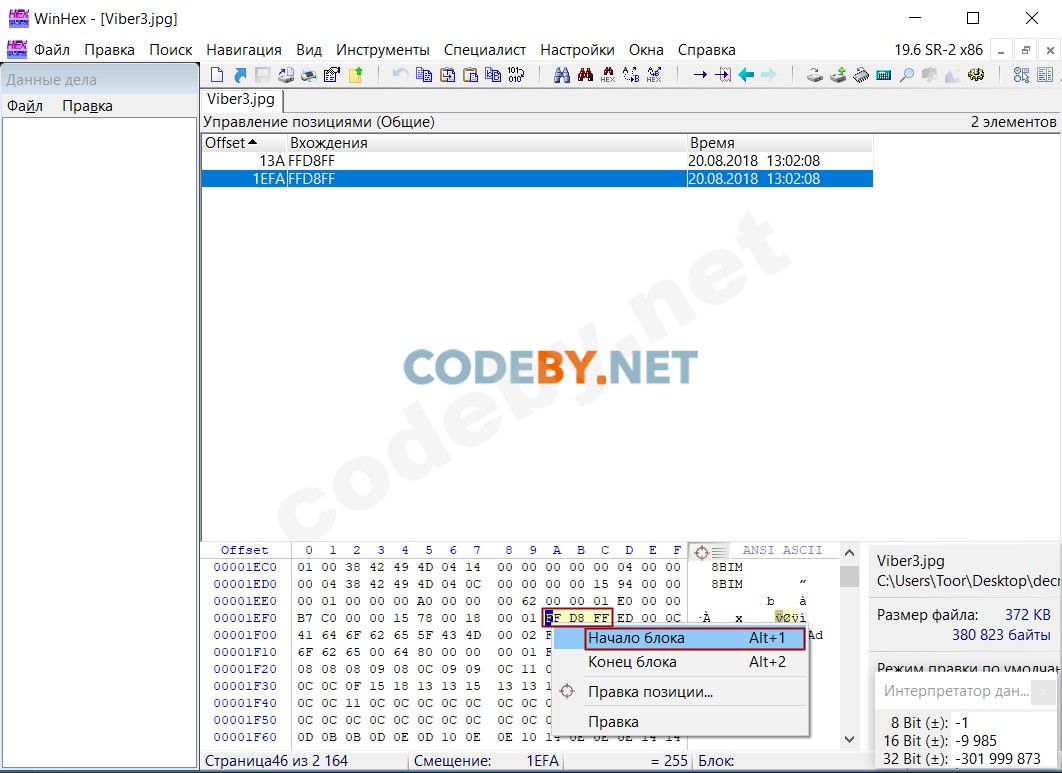Click the ANSI ASCII column header
Viewport: 1062px width, 773px height.
click(782, 550)
